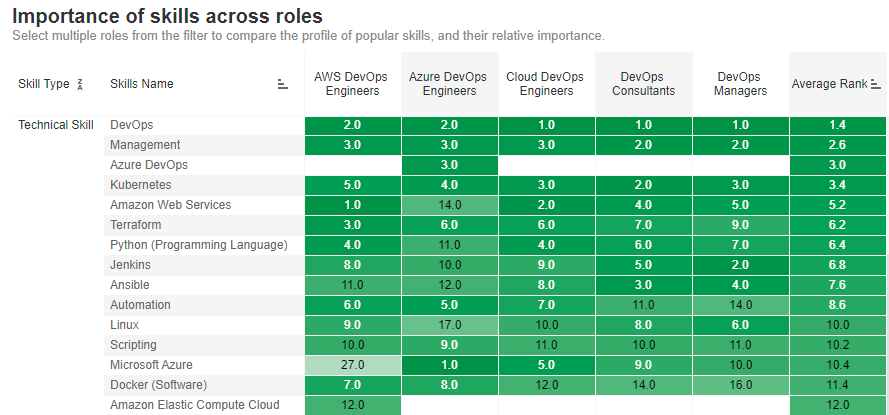
Task: Click the Ansible skill row label
Action: pos(130,285)
